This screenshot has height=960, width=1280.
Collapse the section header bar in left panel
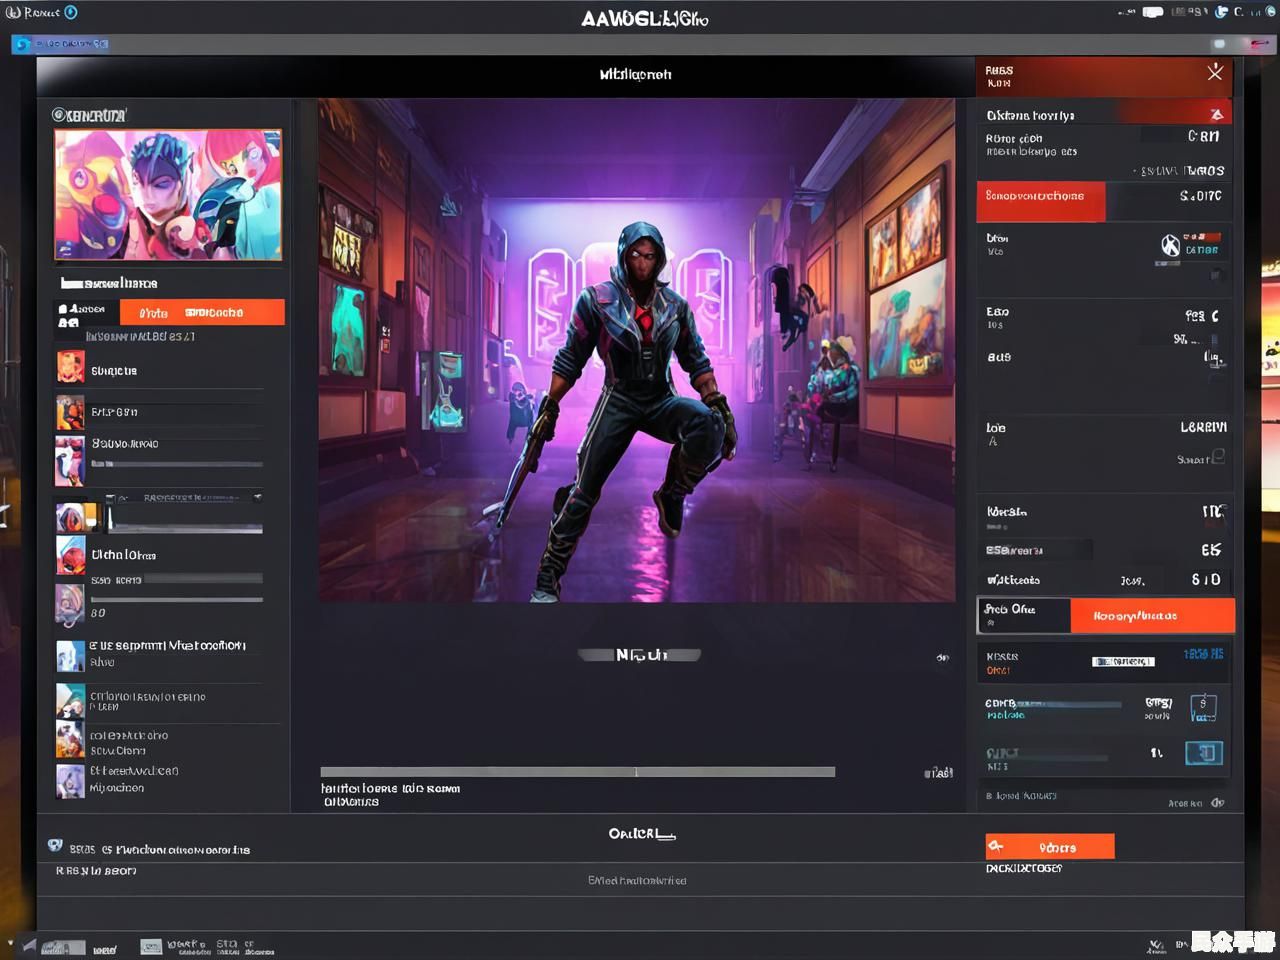click(x=109, y=283)
